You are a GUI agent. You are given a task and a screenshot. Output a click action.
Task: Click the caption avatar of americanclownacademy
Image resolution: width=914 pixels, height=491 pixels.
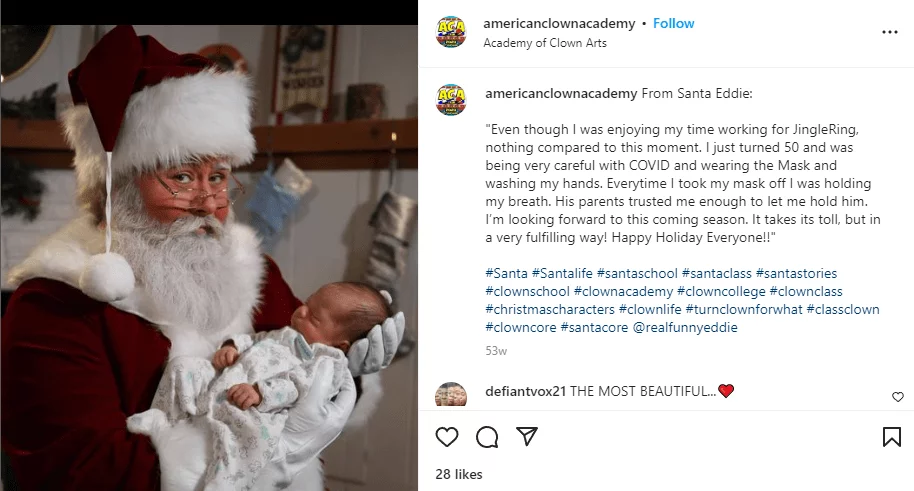[451, 99]
